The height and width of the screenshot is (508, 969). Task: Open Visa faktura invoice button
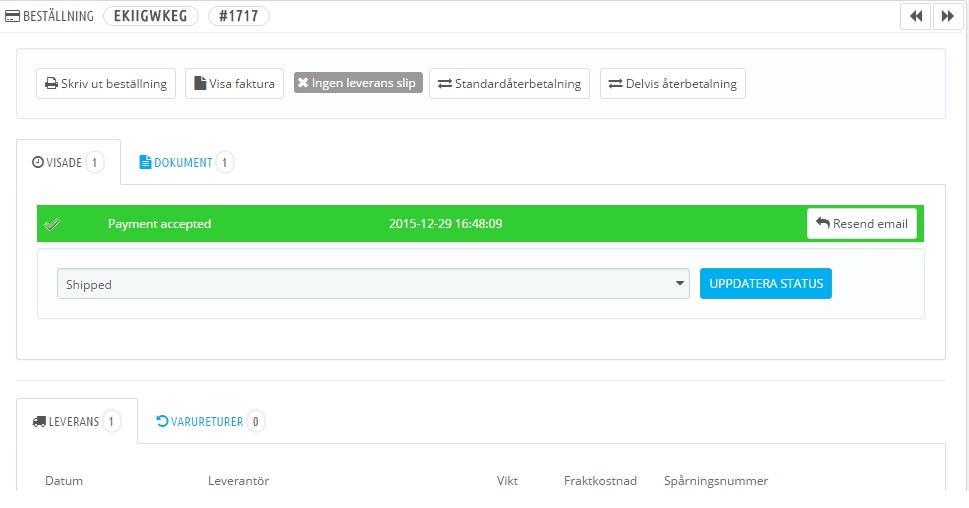click(x=234, y=83)
